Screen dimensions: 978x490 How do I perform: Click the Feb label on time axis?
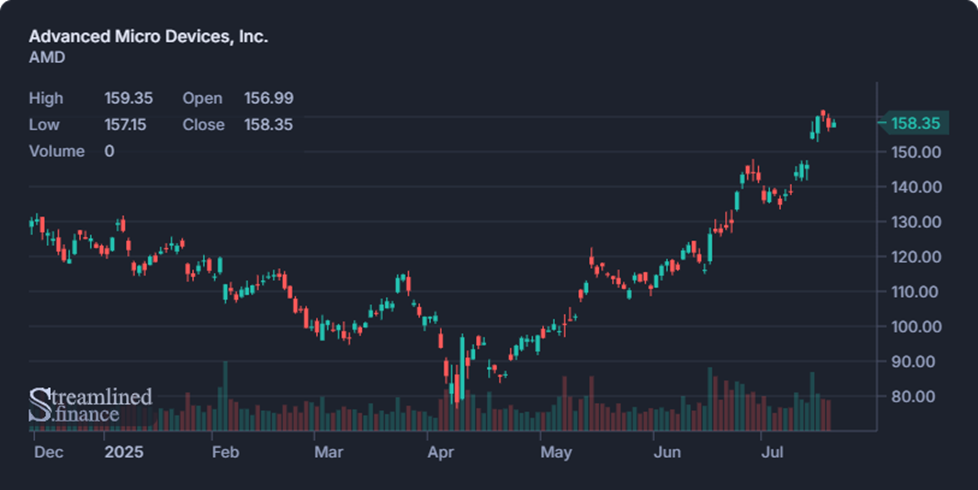click(225, 452)
